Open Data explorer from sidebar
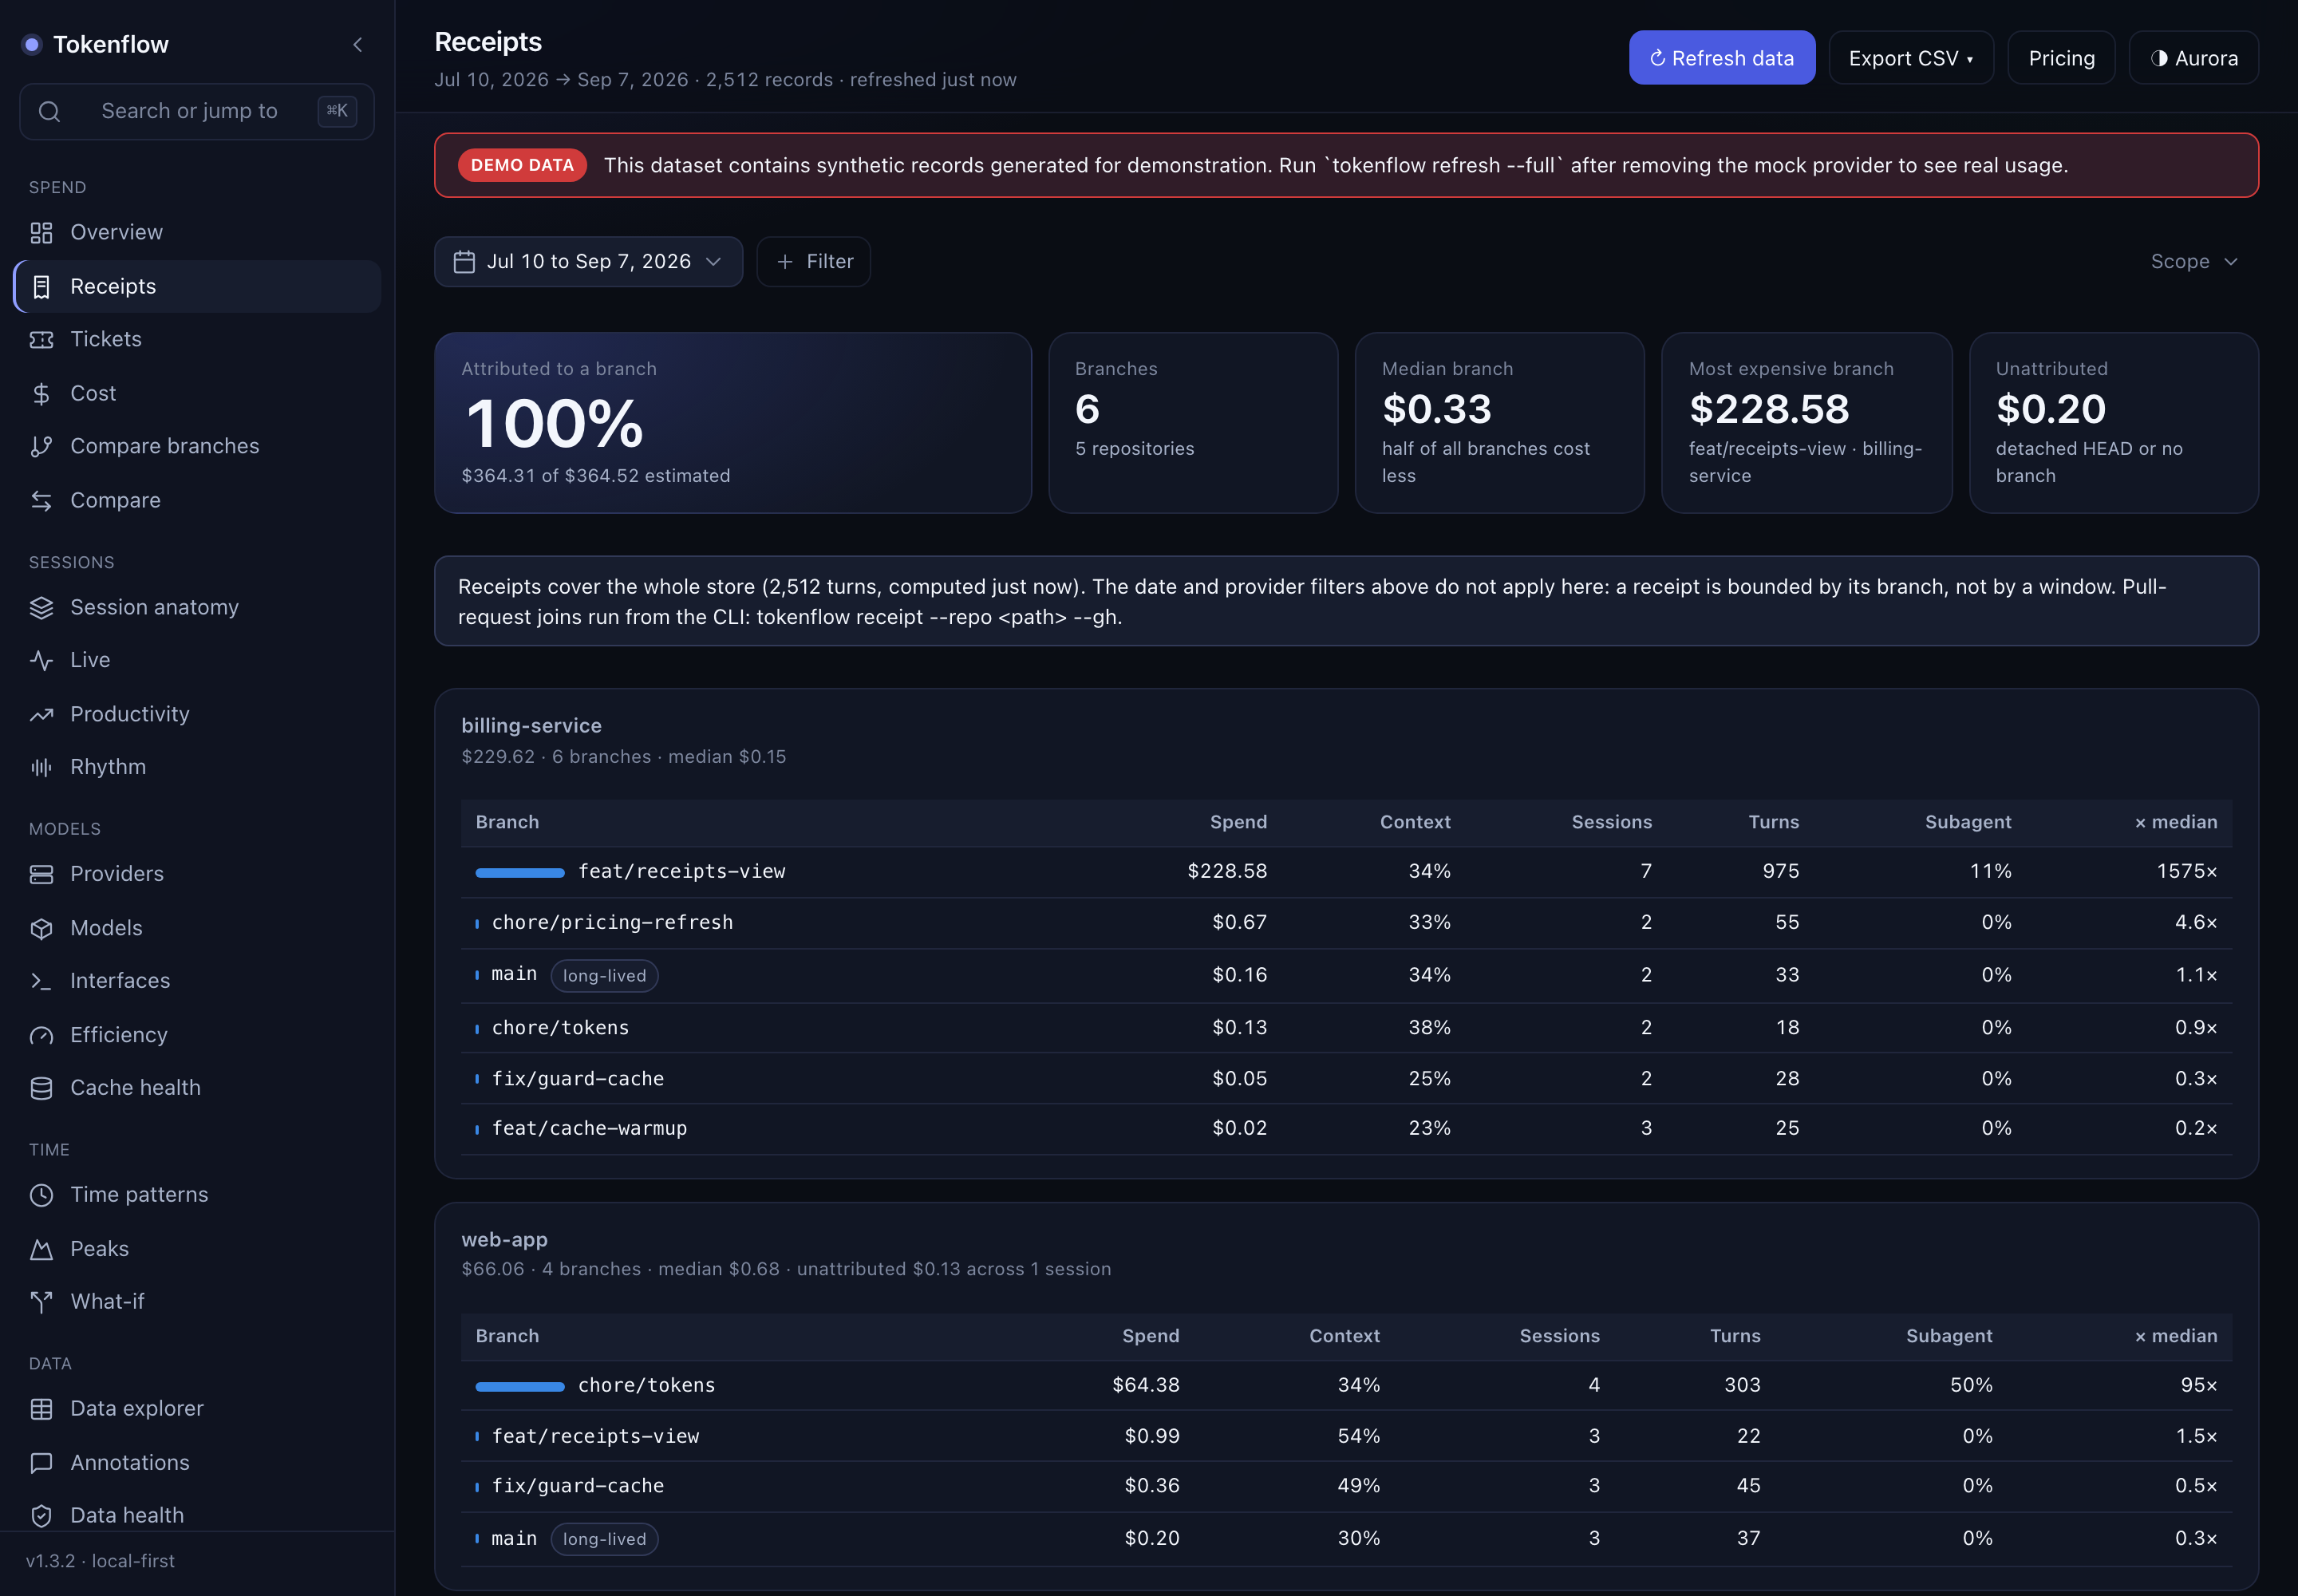 pos(197,1410)
